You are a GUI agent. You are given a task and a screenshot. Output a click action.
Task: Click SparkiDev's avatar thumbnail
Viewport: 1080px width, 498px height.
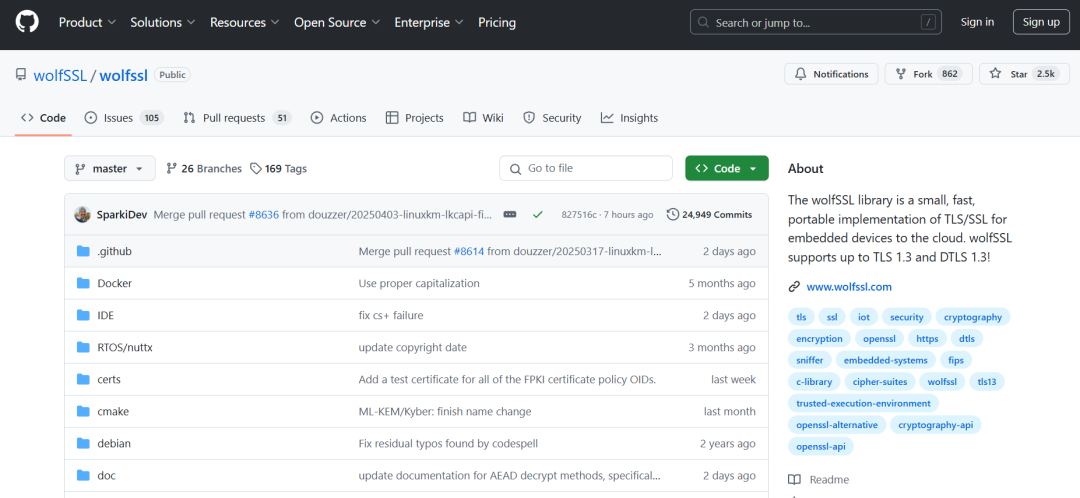[x=83, y=214]
